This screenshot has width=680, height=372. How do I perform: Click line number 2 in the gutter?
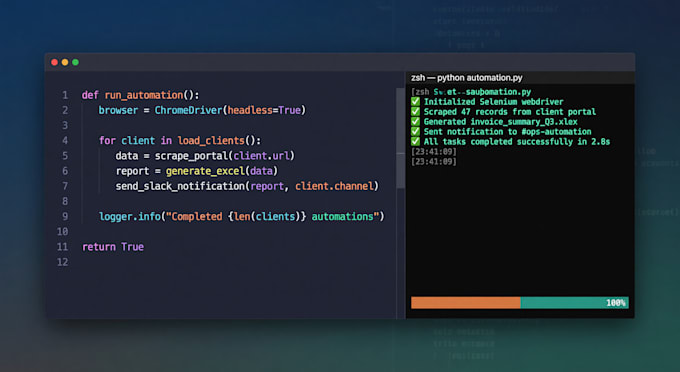point(65,110)
